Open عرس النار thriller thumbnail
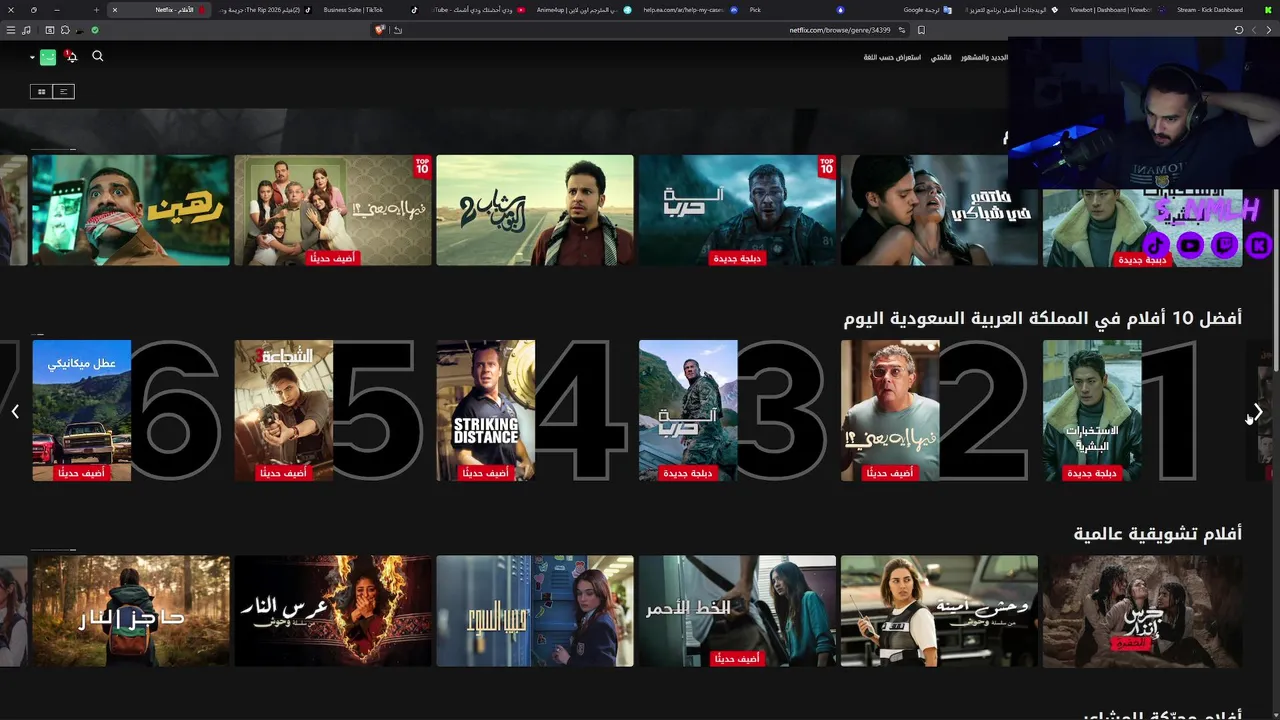 click(x=333, y=611)
